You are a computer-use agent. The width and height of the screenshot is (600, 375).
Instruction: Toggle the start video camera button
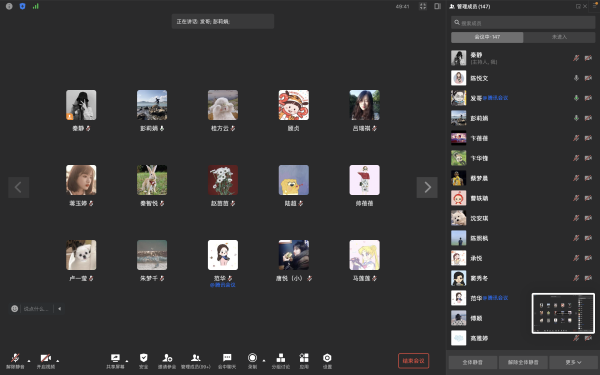pos(46,361)
